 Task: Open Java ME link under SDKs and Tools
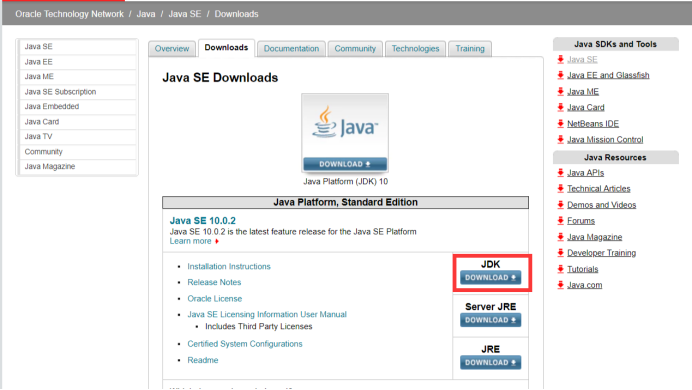click(x=583, y=92)
